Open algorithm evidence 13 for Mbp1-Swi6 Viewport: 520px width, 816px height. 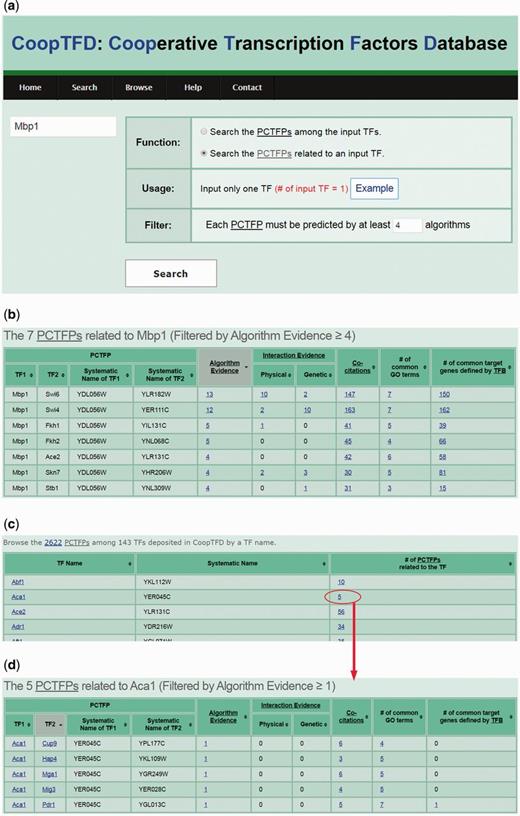click(x=209, y=394)
